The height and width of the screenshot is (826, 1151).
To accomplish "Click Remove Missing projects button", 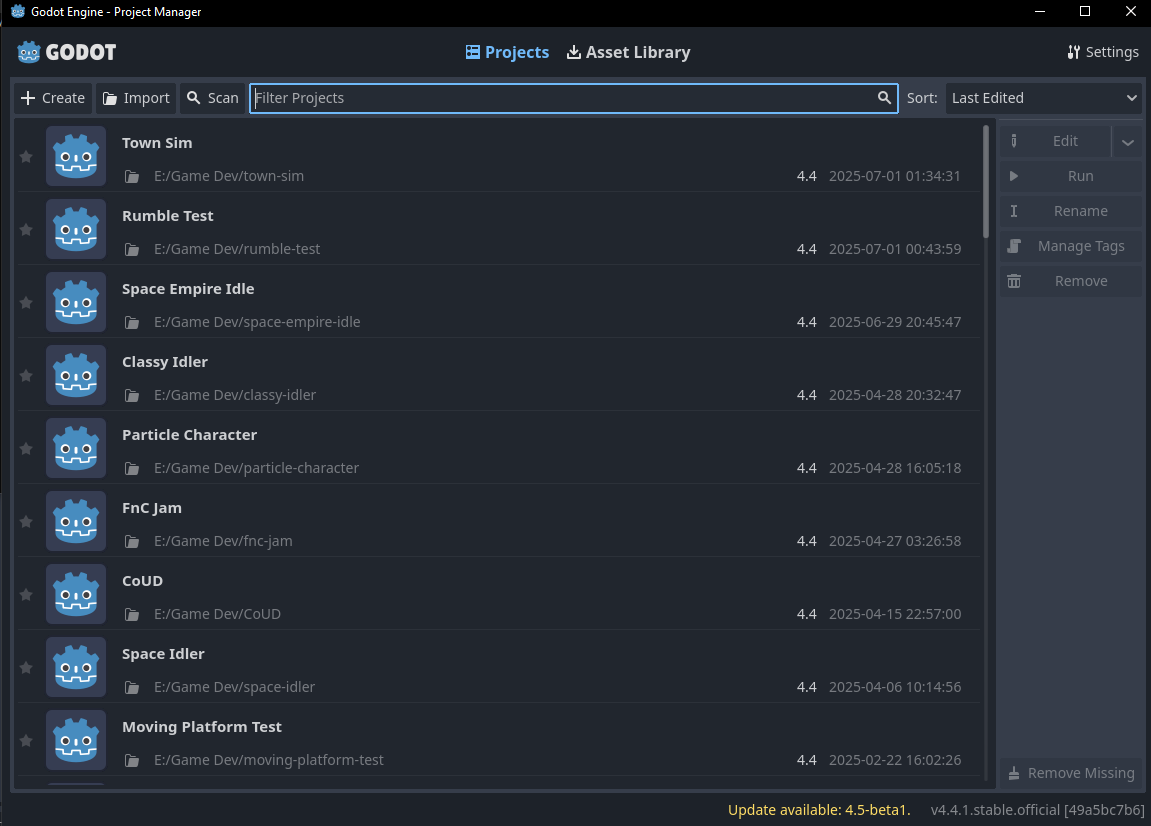I will pyautogui.click(x=1071, y=773).
